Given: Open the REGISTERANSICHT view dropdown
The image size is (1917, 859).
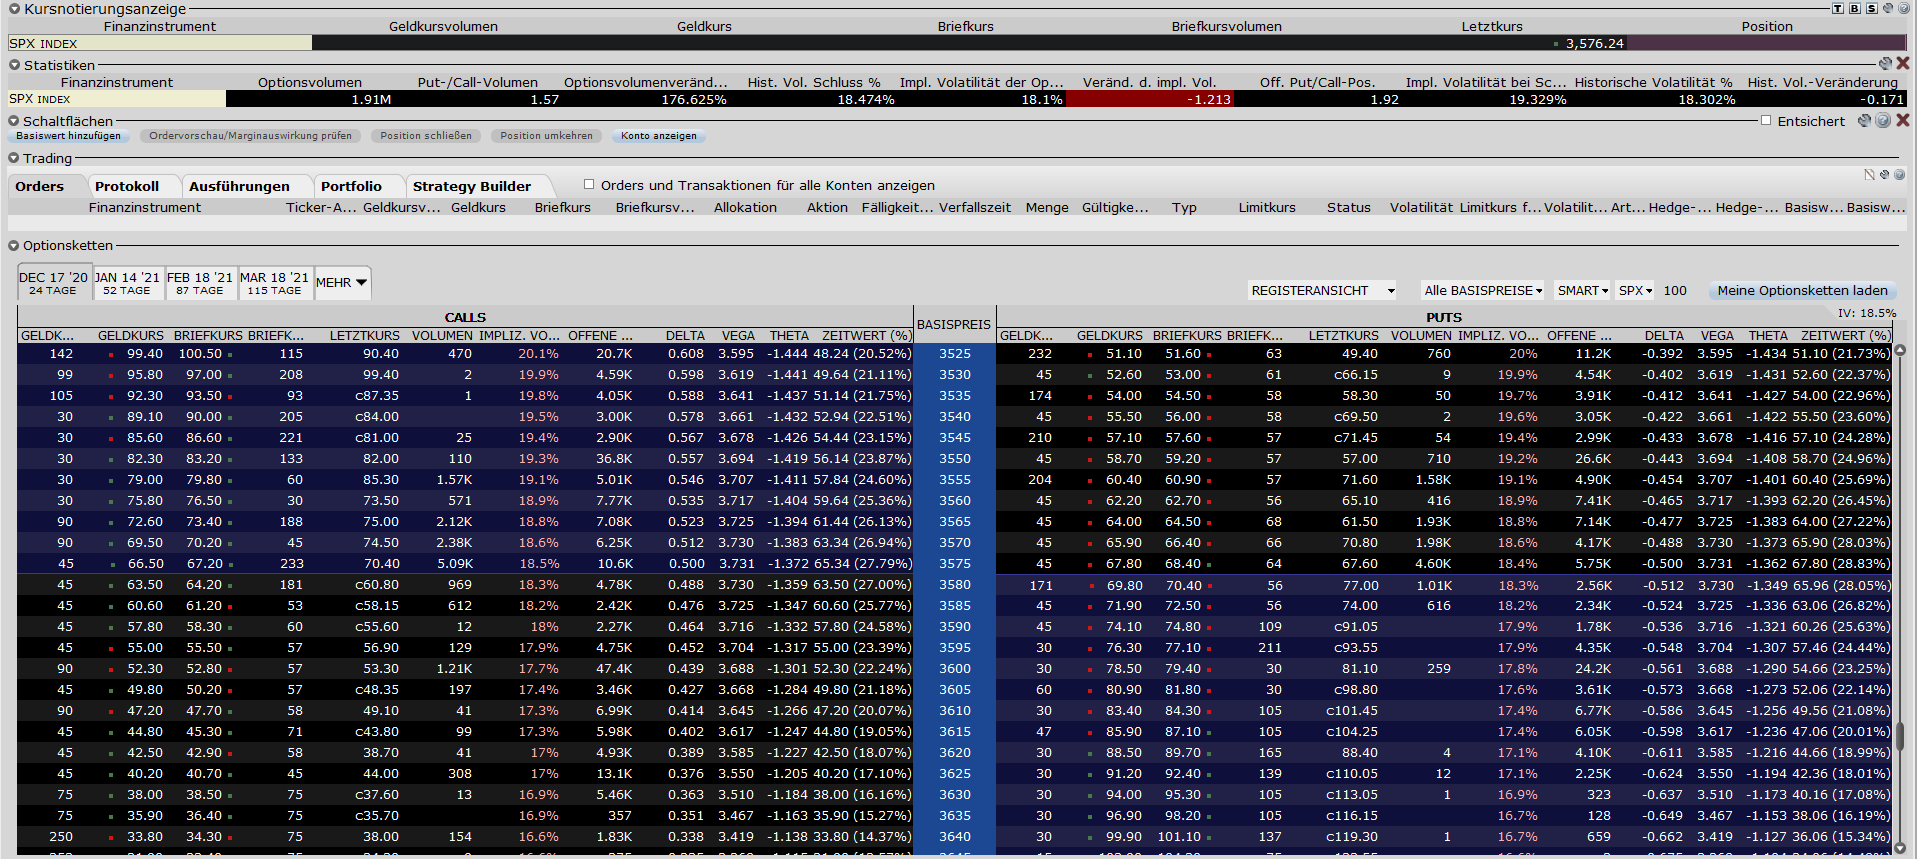Looking at the screenshot, I should pyautogui.click(x=1322, y=290).
